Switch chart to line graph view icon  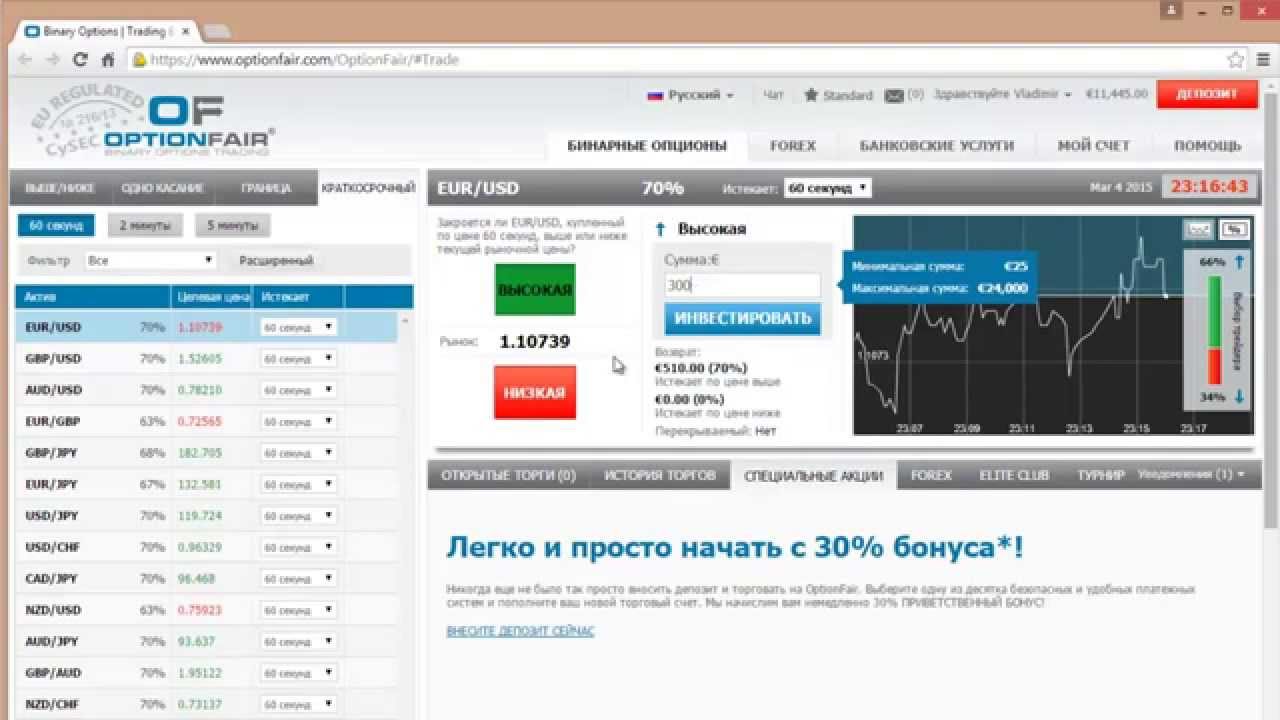pos(1199,230)
